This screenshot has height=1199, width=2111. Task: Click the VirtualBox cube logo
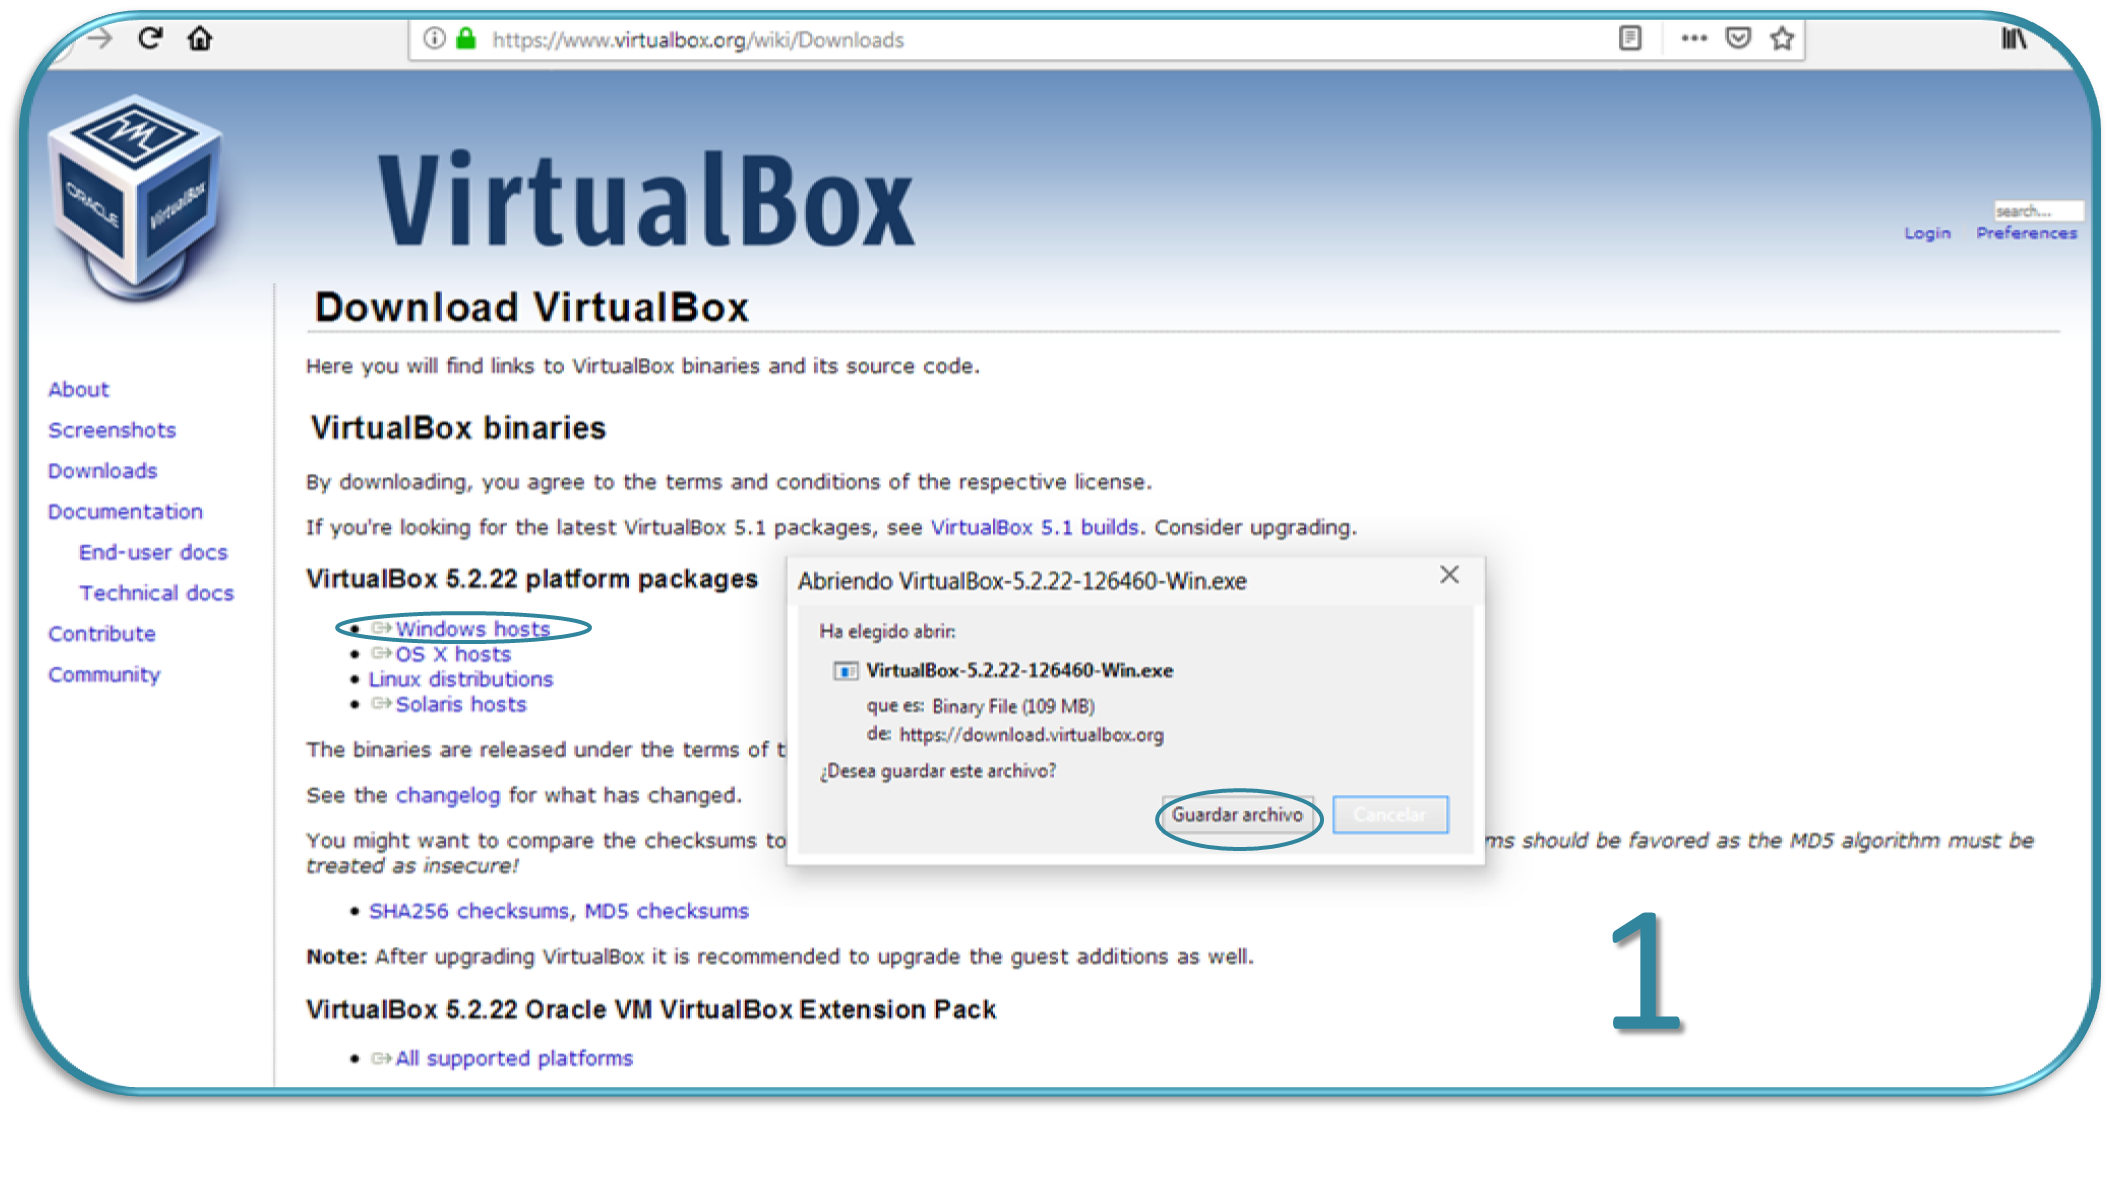[x=136, y=197]
